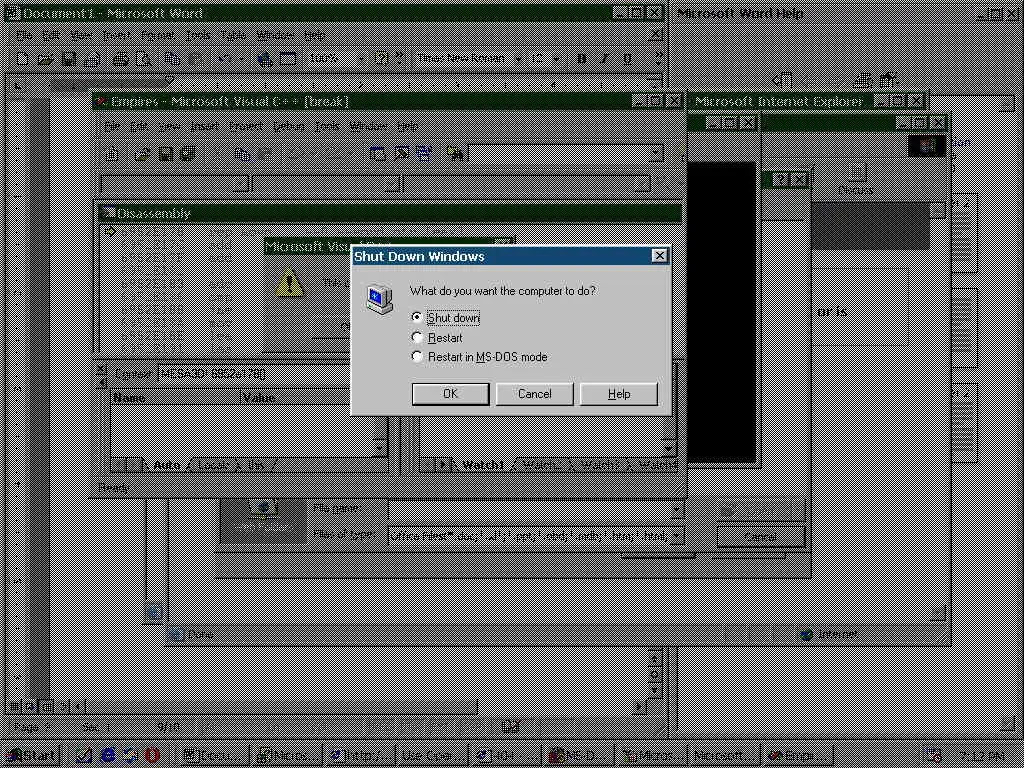Click system tray clock
The image size is (1024, 768).
coord(983,756)
